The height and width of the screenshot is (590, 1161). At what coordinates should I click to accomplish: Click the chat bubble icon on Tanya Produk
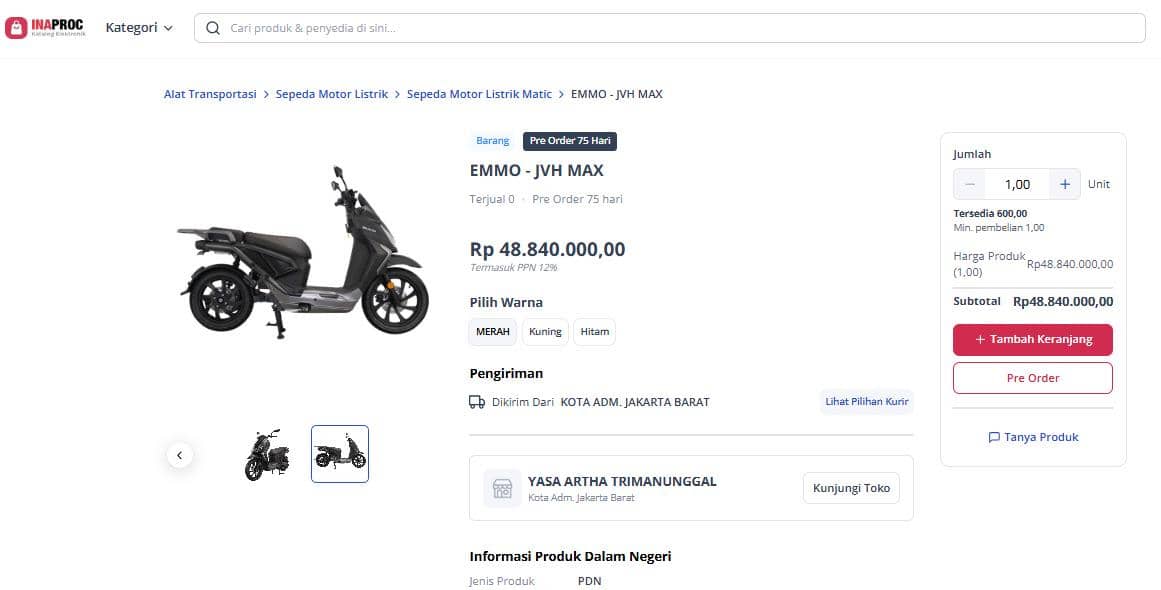click(993, 437)
